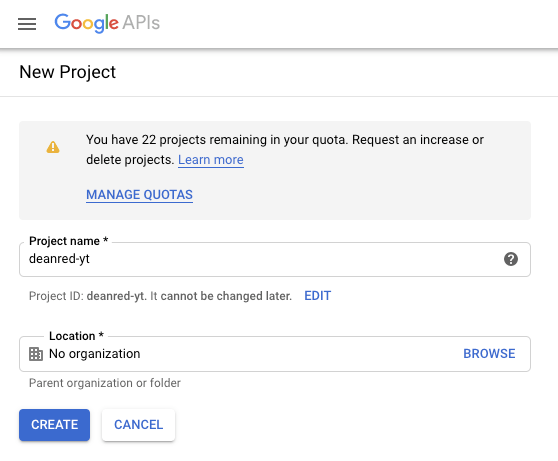
Task: Open the Project name help icon
Action: pos(511,259)
